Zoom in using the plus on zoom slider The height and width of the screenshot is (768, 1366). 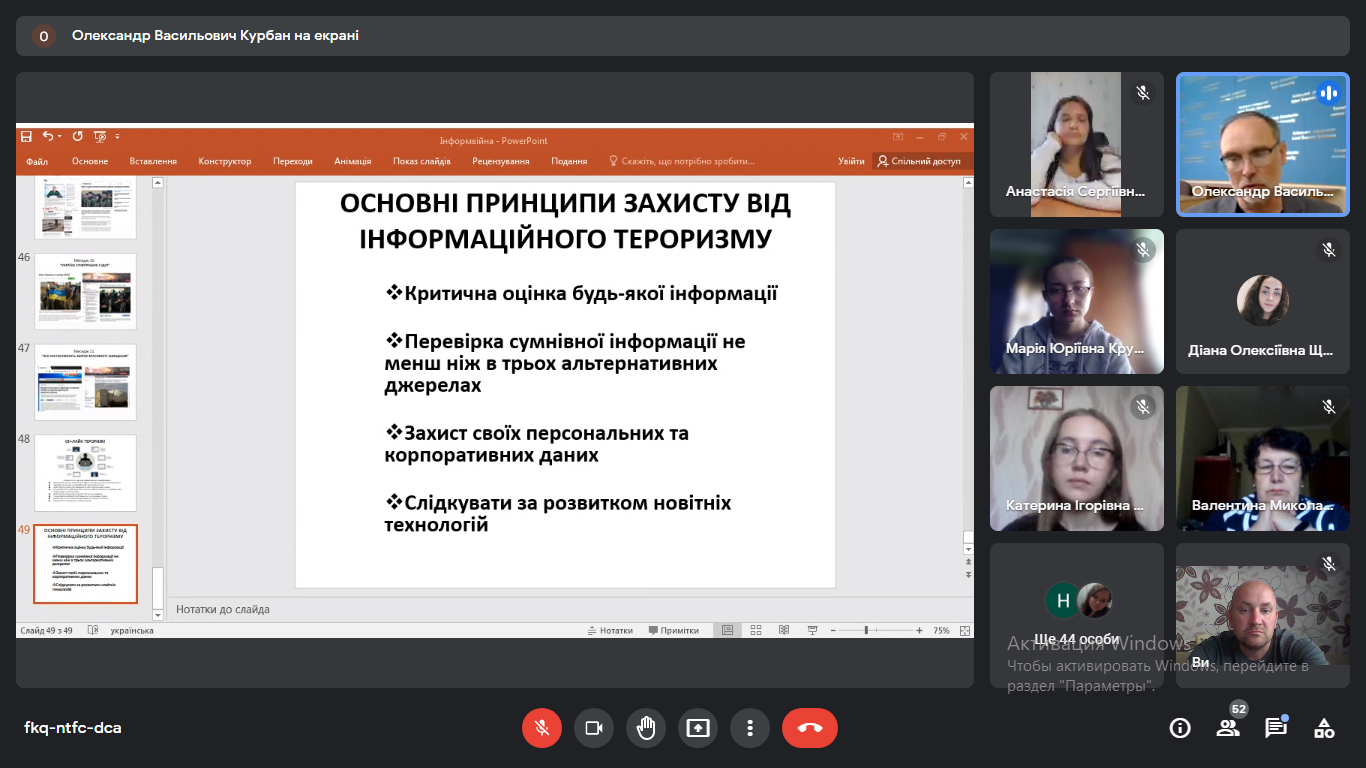coord(918,630)
